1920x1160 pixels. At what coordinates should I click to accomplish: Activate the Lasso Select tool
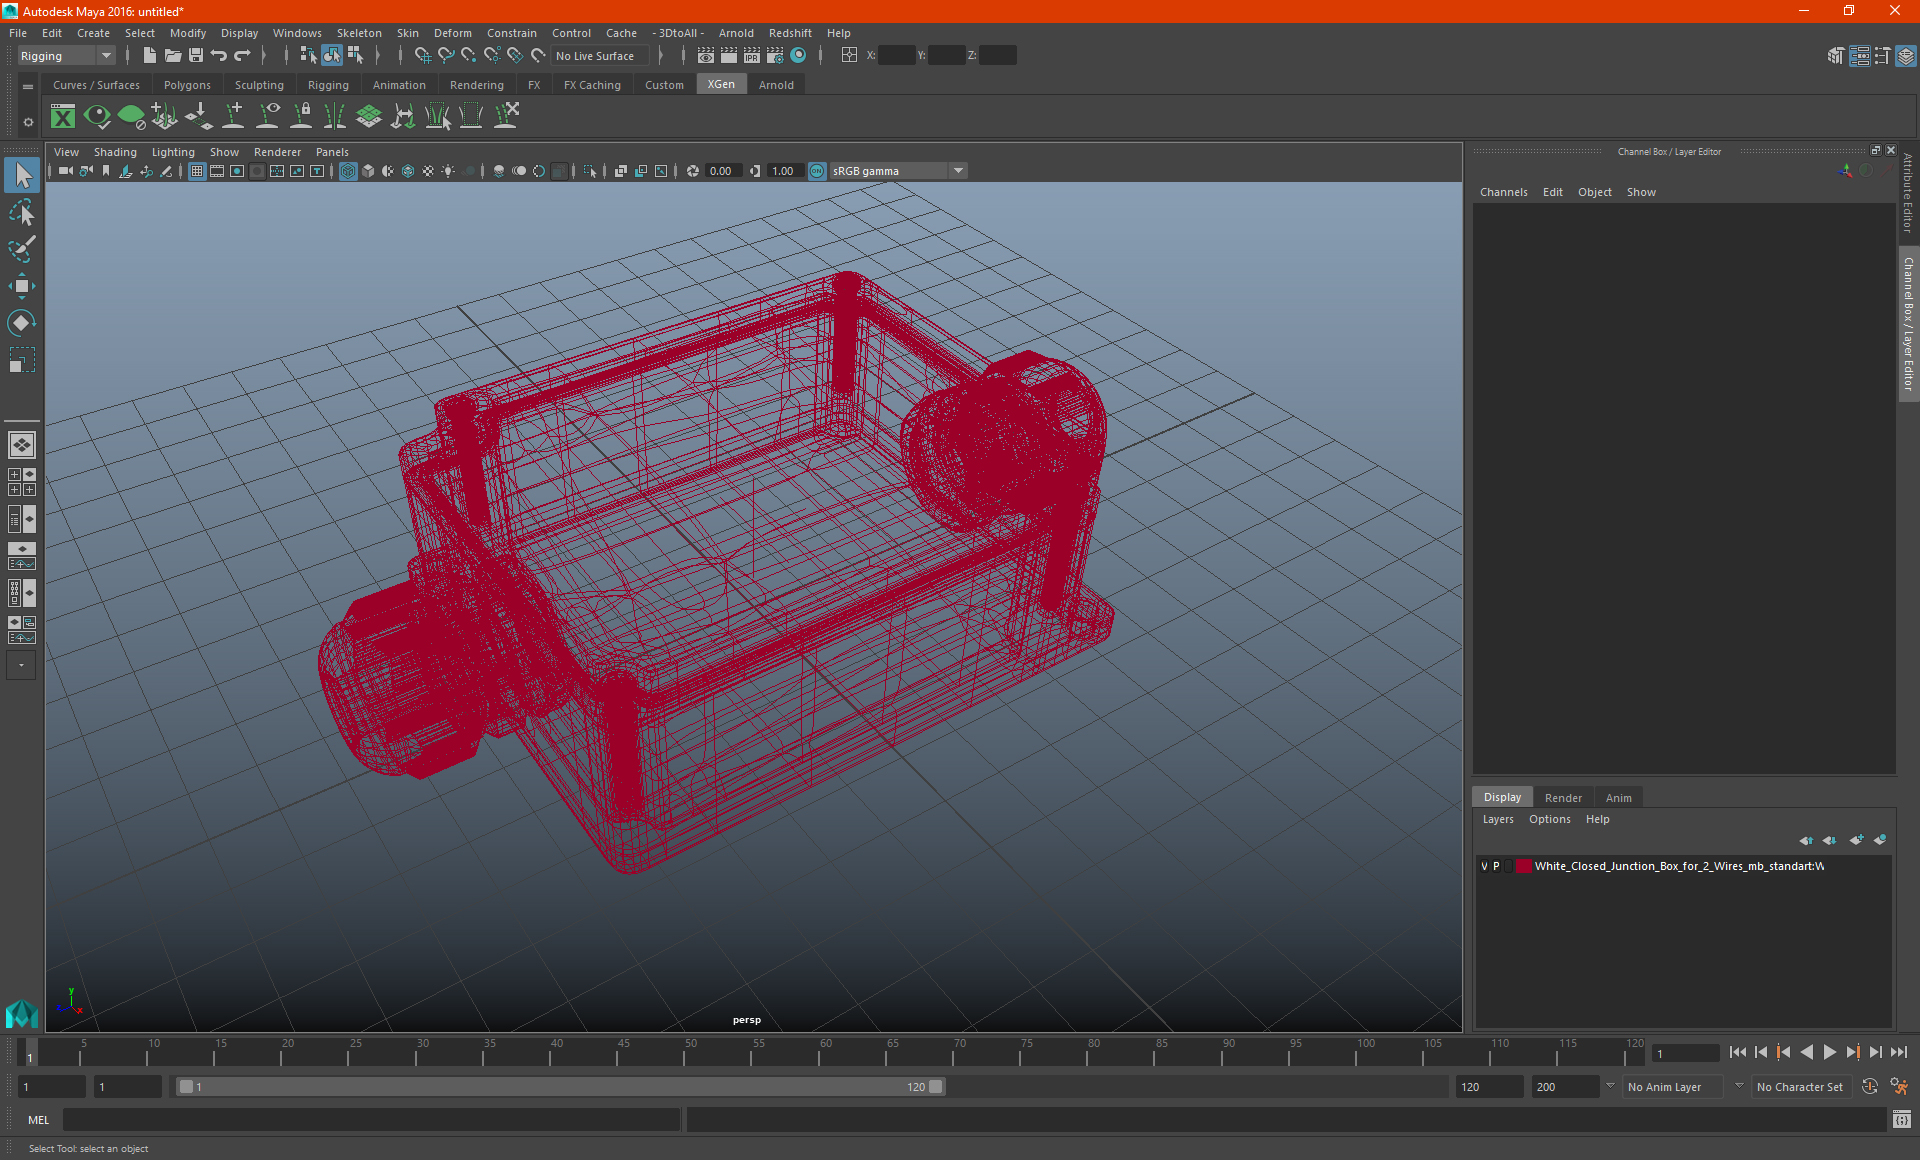tap(22, 212)
